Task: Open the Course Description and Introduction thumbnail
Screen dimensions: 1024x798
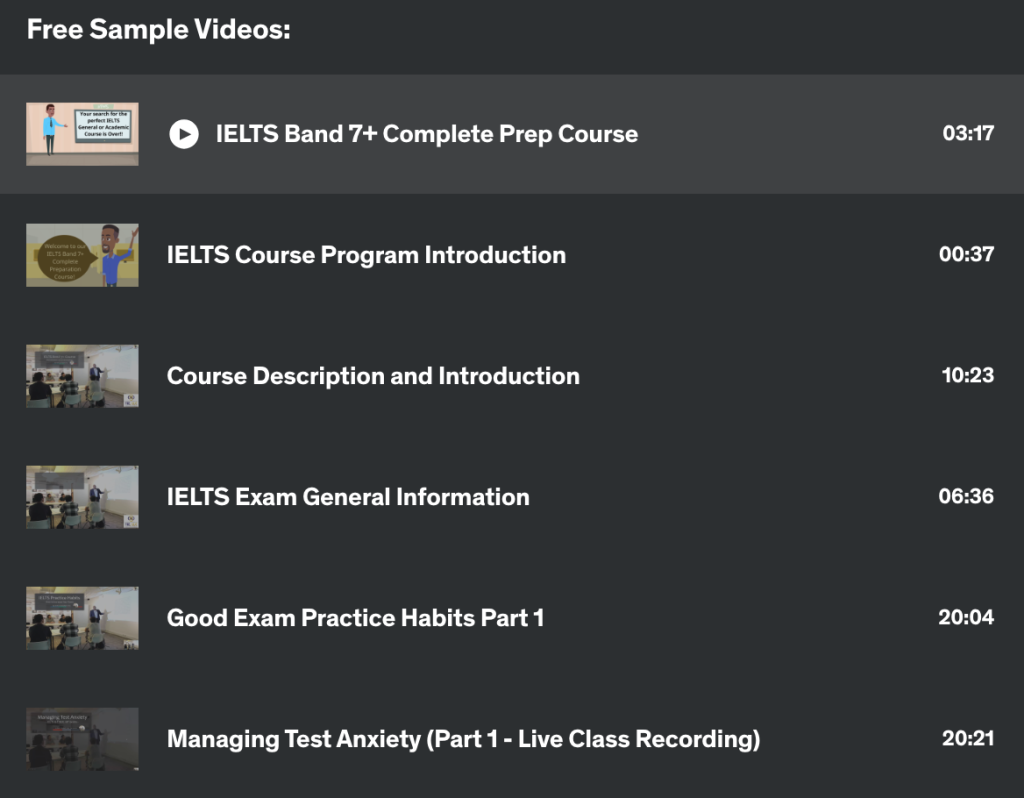Action: tap(82, 376)
